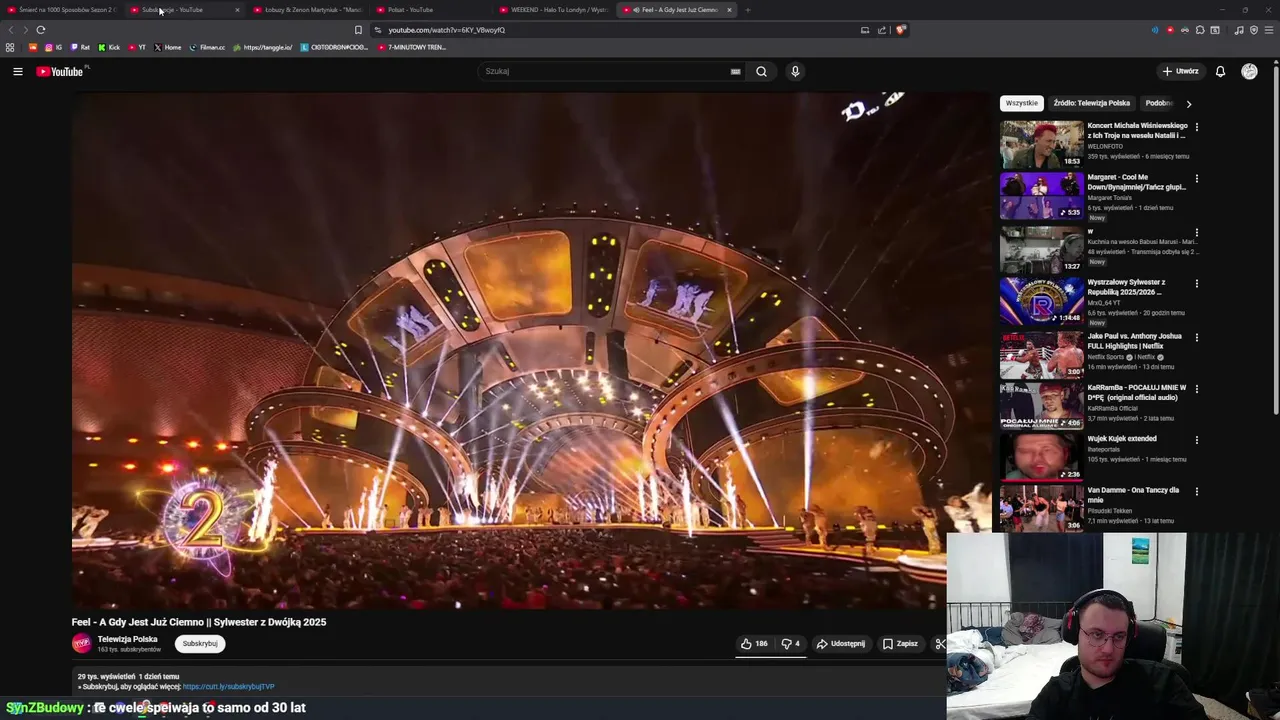Open options for 'Wujek Kujek extended' video

pos(1196,439)
